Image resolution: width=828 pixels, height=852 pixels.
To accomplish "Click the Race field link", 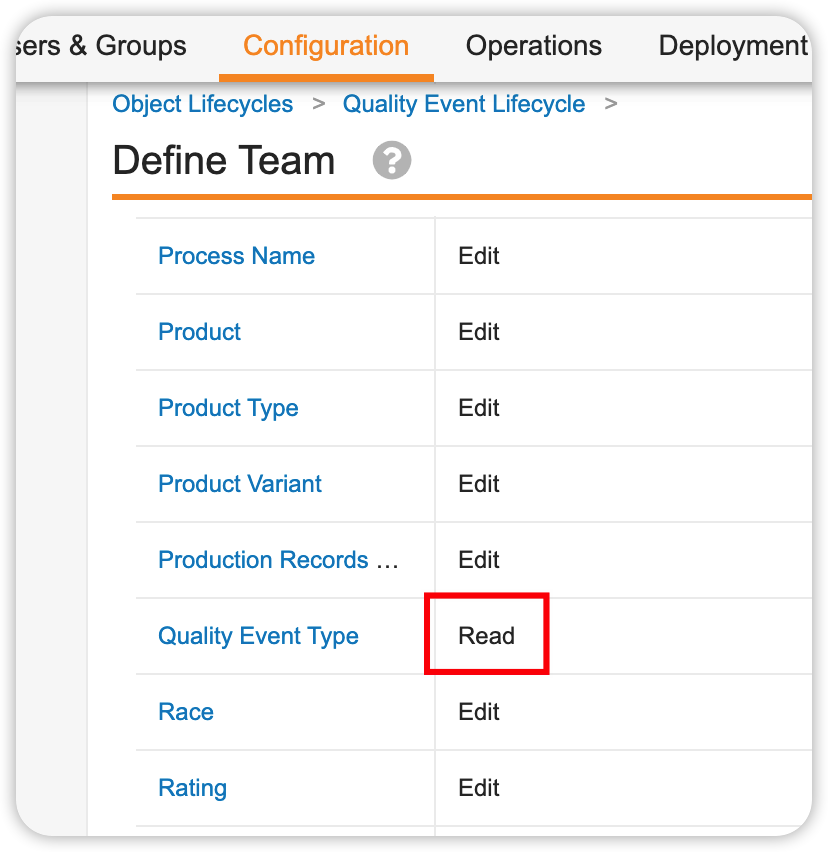I will pos(186,712).
